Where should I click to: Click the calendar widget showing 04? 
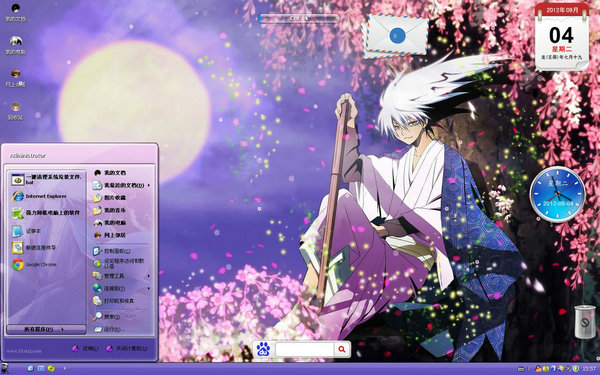pos(562,36)
